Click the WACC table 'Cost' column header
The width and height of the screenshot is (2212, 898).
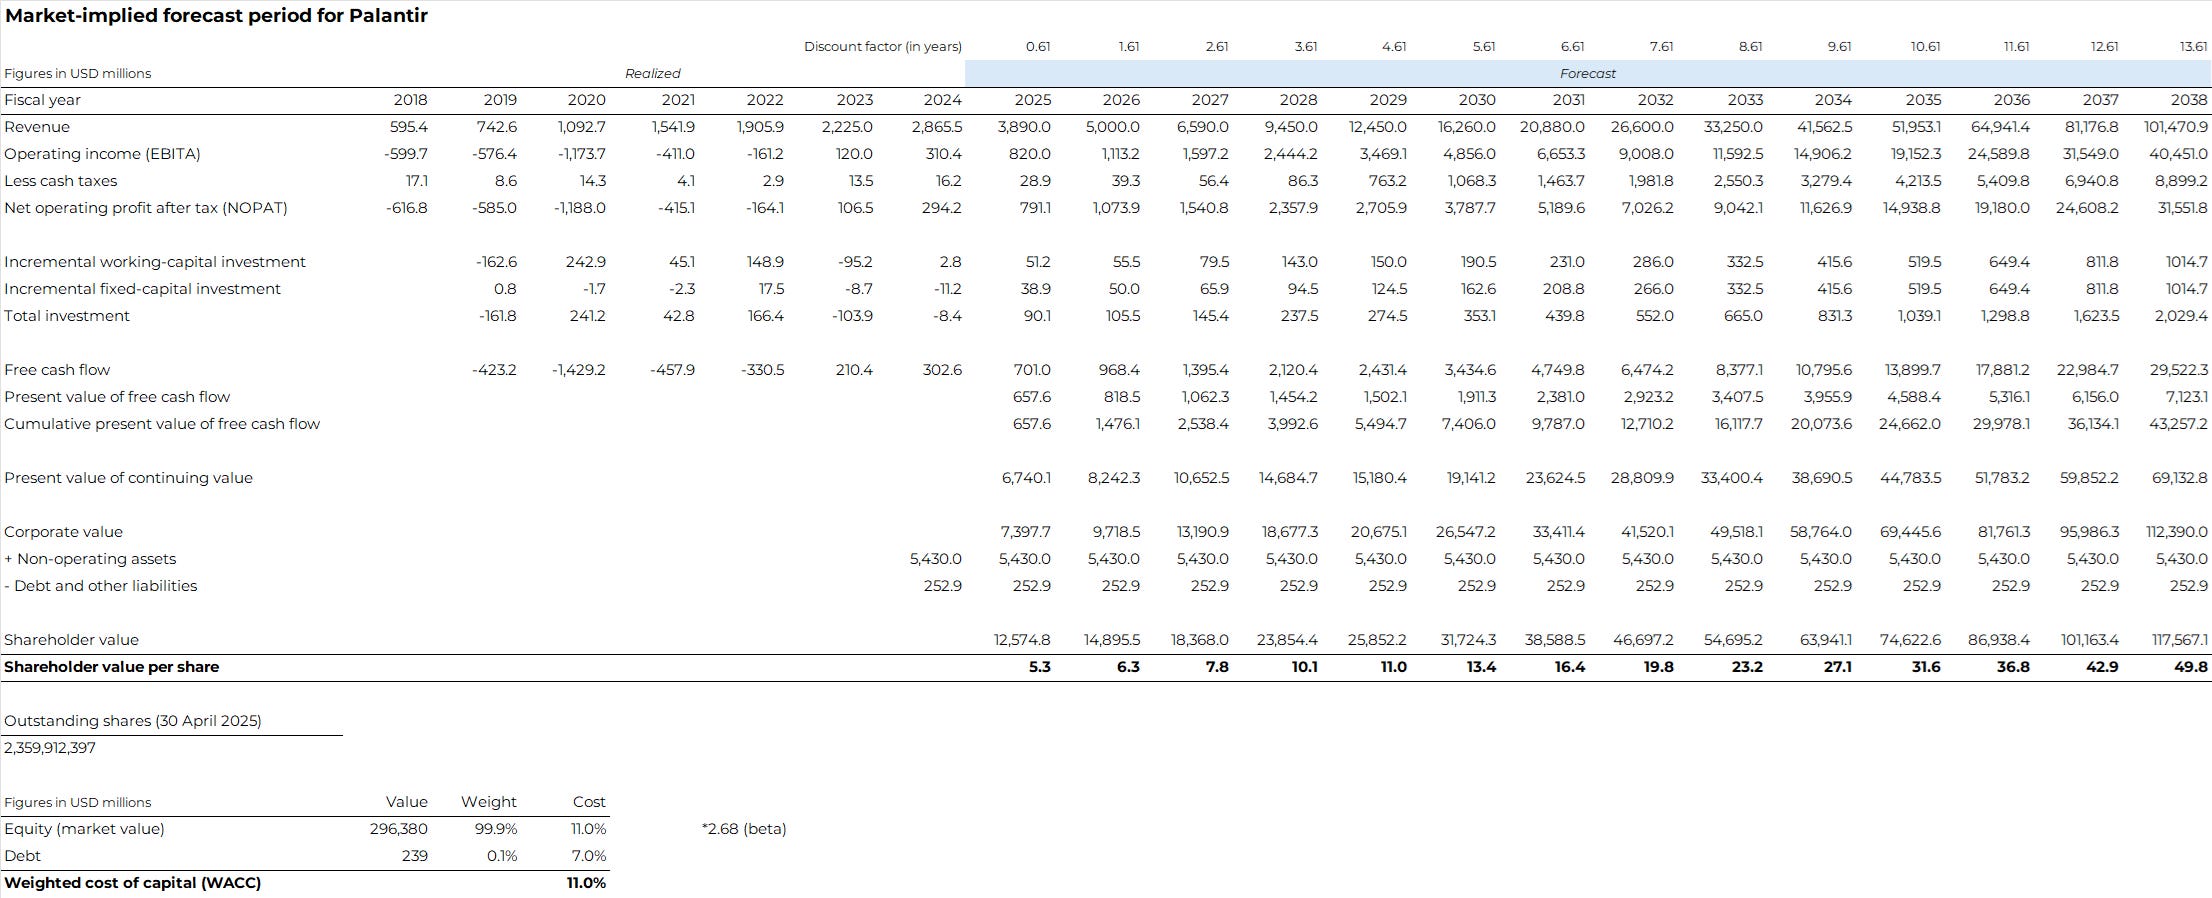(589, 802)
